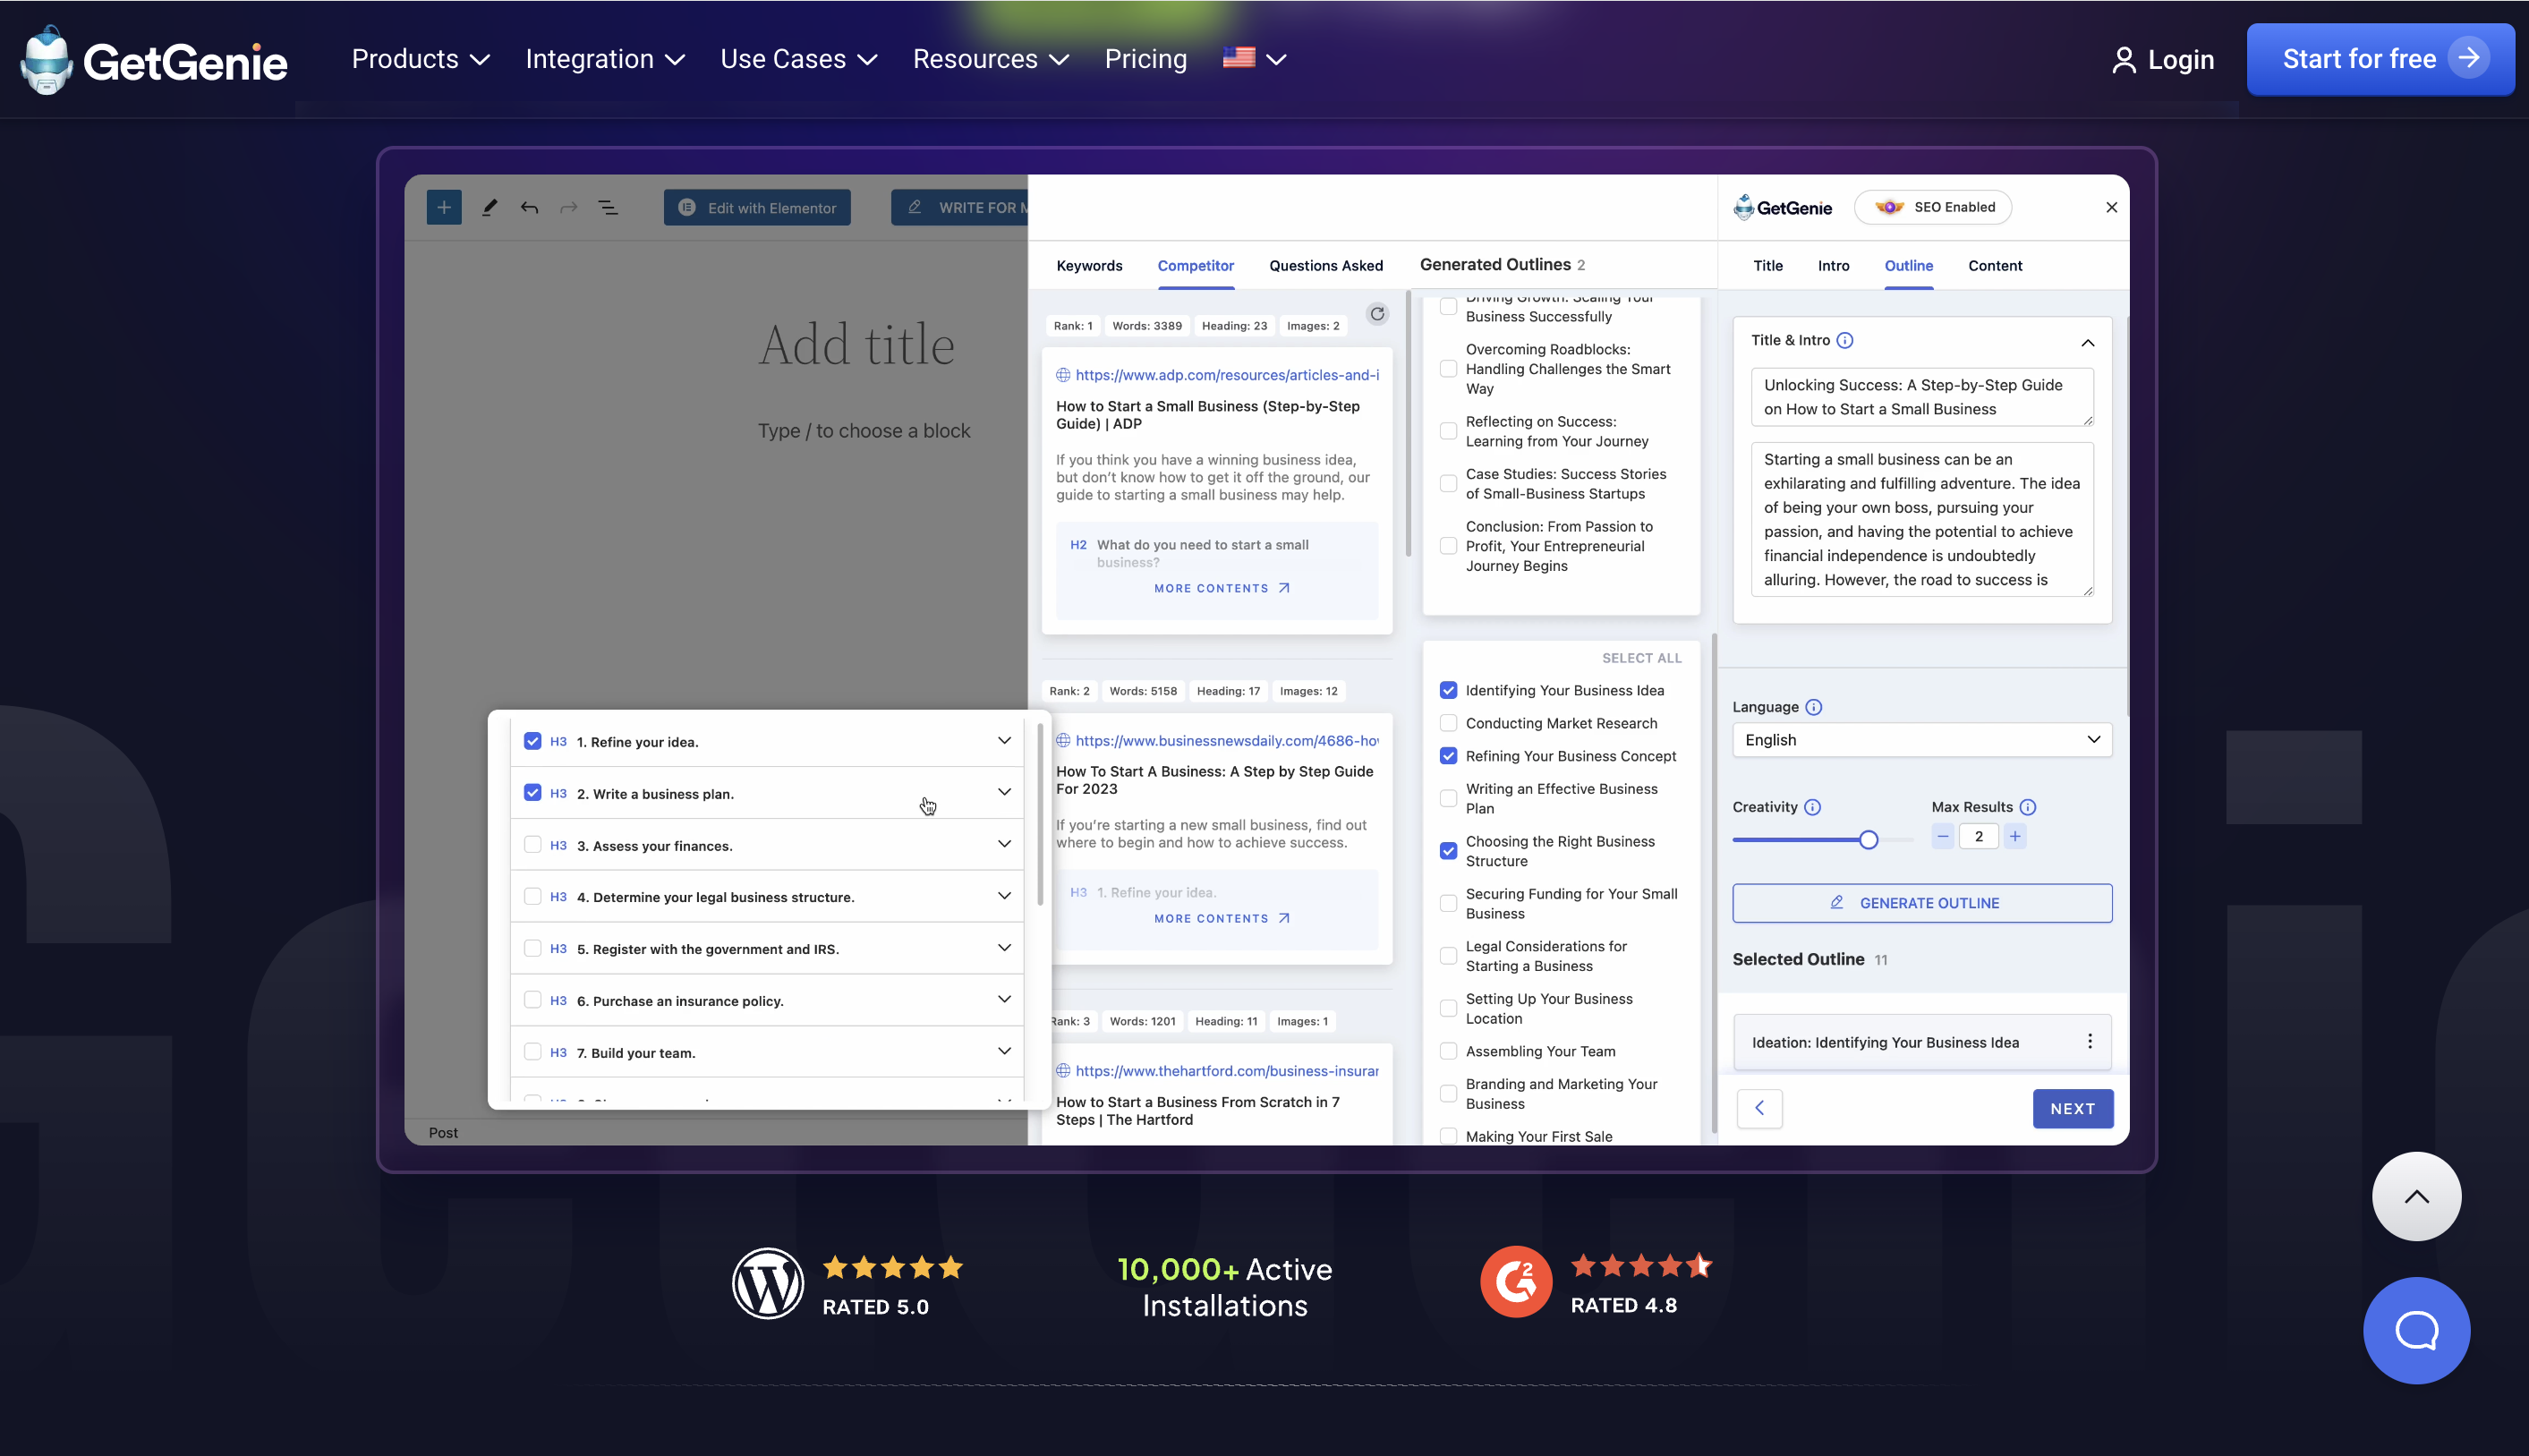
Task: Open the Content tab
Action: pos(1994,265)
